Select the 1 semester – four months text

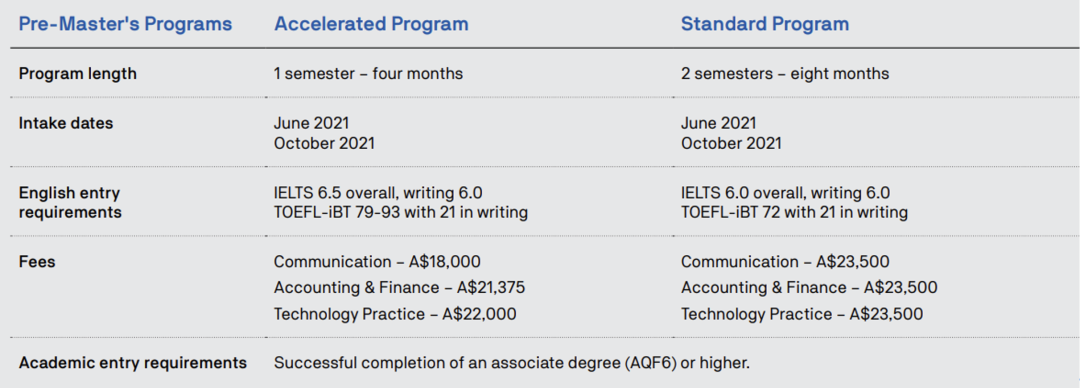pos(368,74)
